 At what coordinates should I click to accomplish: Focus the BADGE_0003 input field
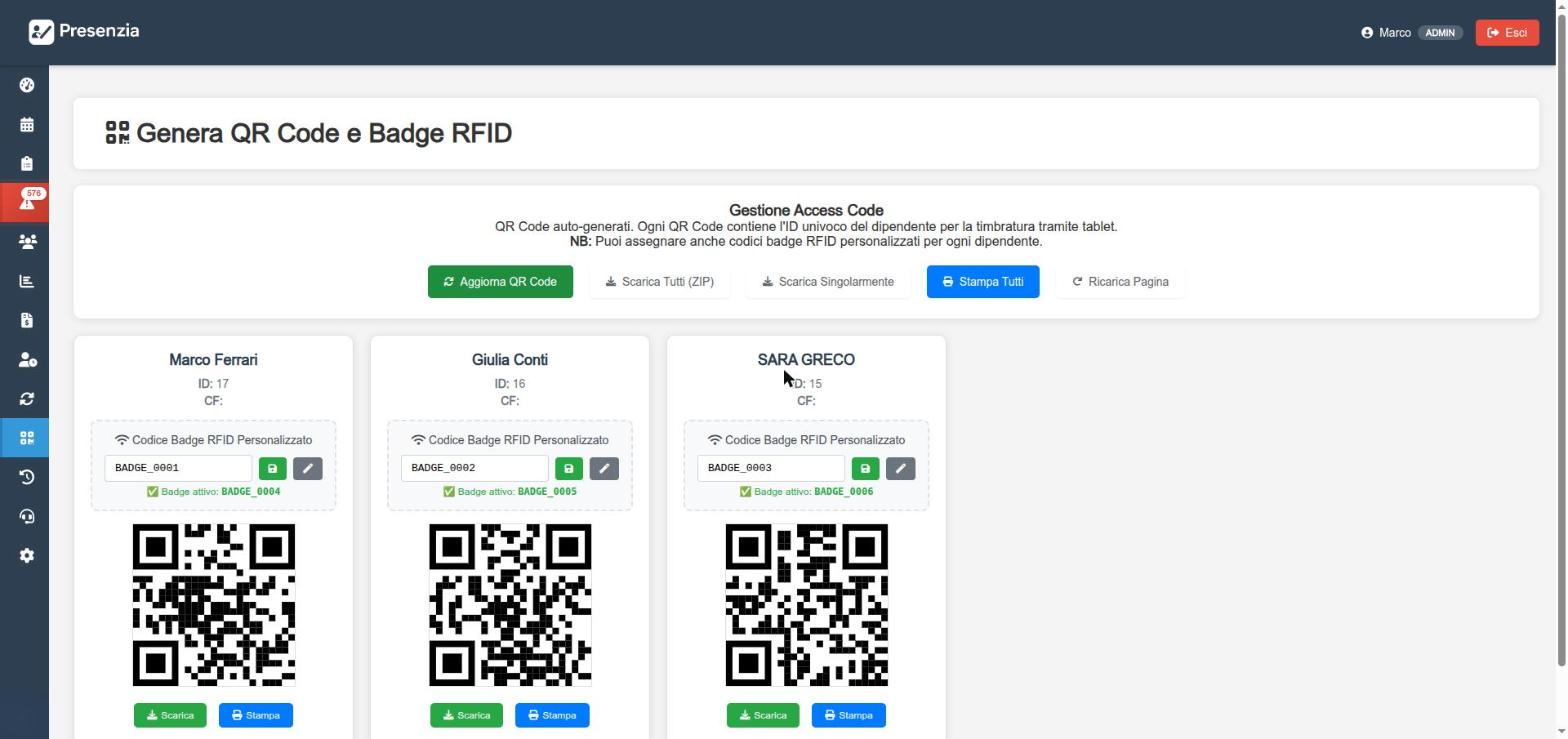[771, 468]
